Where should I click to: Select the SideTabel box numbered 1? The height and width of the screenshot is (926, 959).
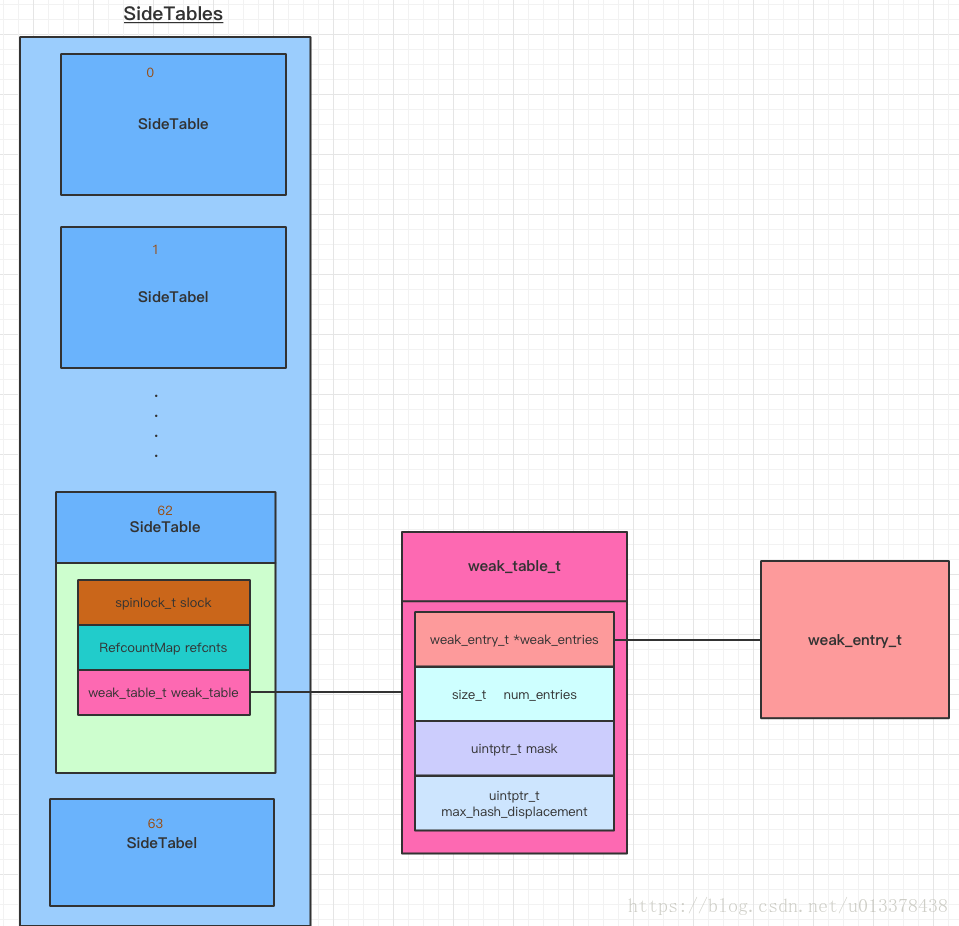pyautogui.click(x=173, y=297)
